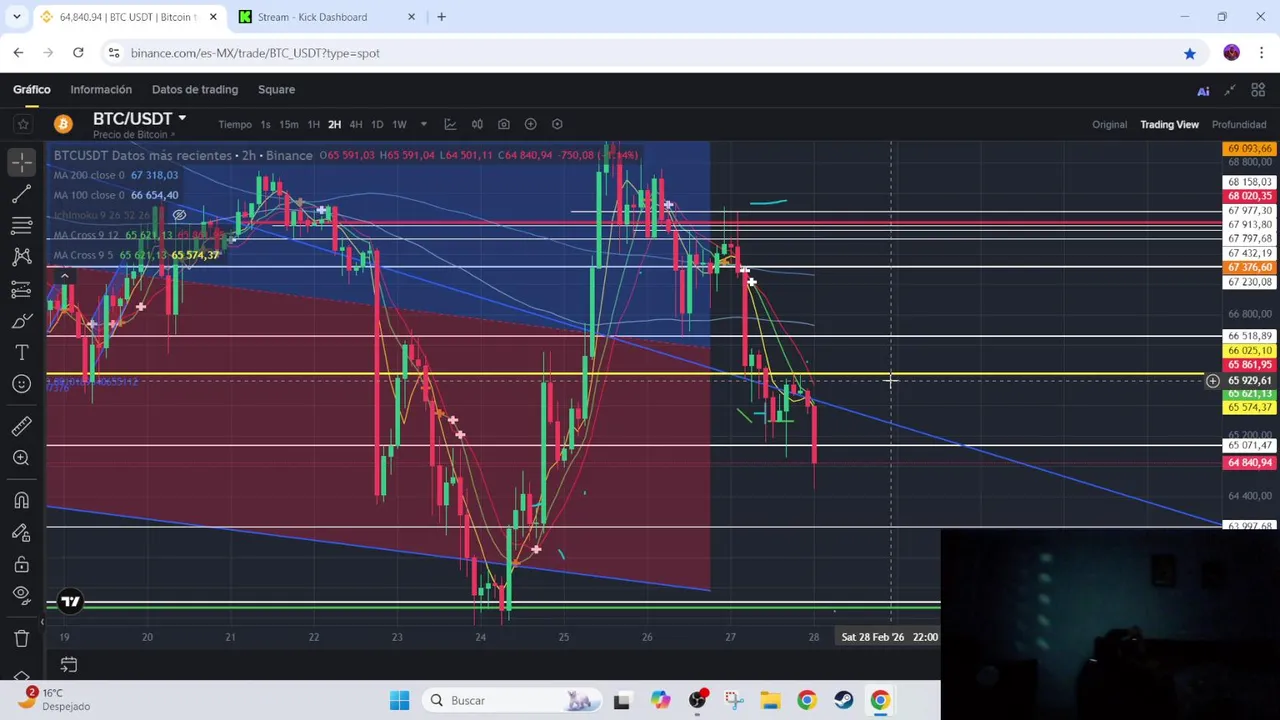Click the plus button on the price axis
The image size is (1280, 720).
tap(1212, 381)
